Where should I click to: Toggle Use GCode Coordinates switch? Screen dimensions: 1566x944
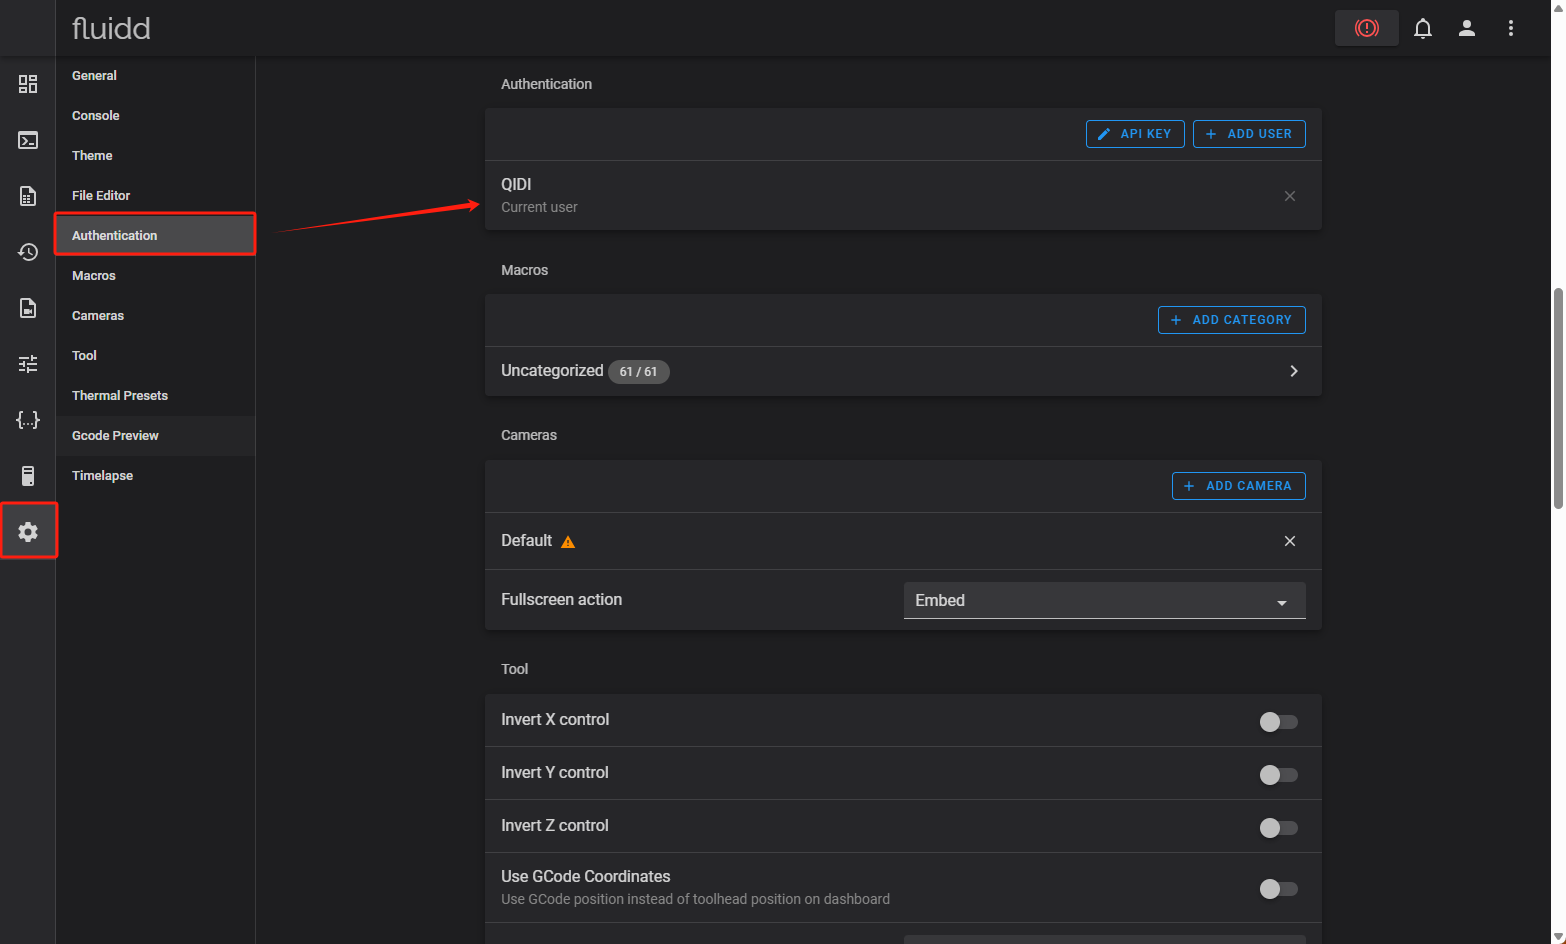point(1278,889)
